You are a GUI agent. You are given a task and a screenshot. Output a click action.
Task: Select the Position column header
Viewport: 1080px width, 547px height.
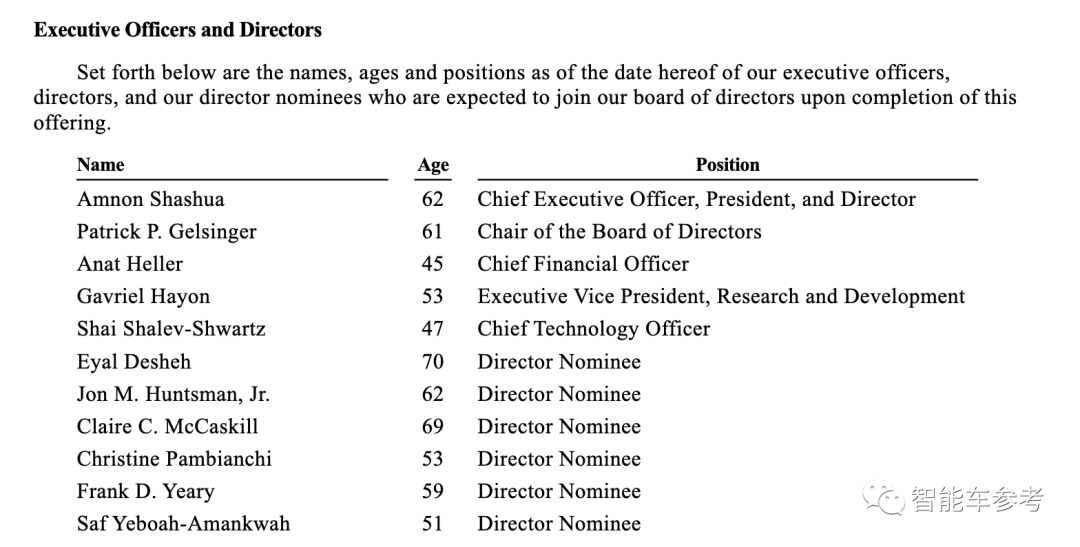pyautogui.click(x=727, y=165)
